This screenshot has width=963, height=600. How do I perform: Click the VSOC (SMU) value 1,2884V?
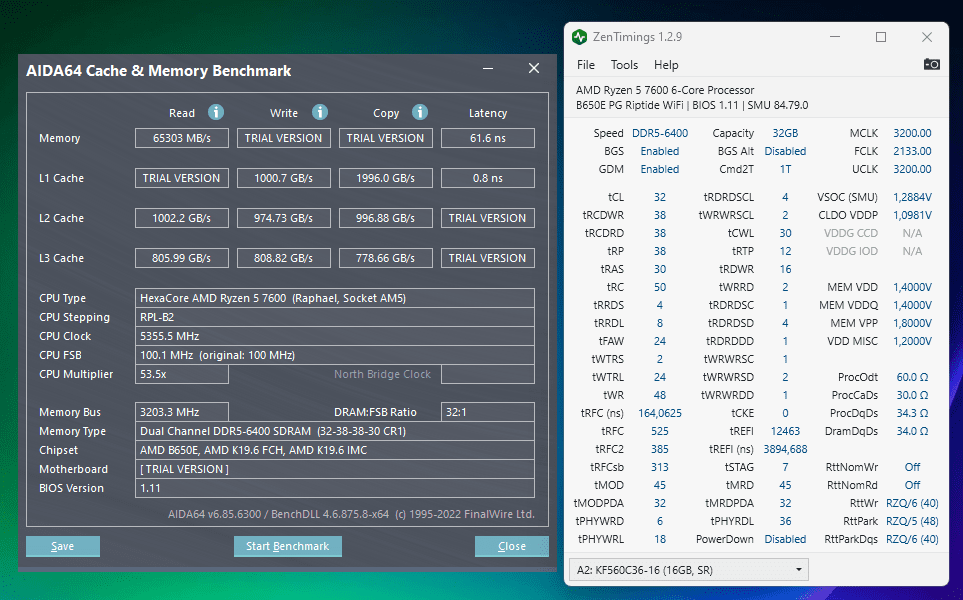tap(912, 197)
